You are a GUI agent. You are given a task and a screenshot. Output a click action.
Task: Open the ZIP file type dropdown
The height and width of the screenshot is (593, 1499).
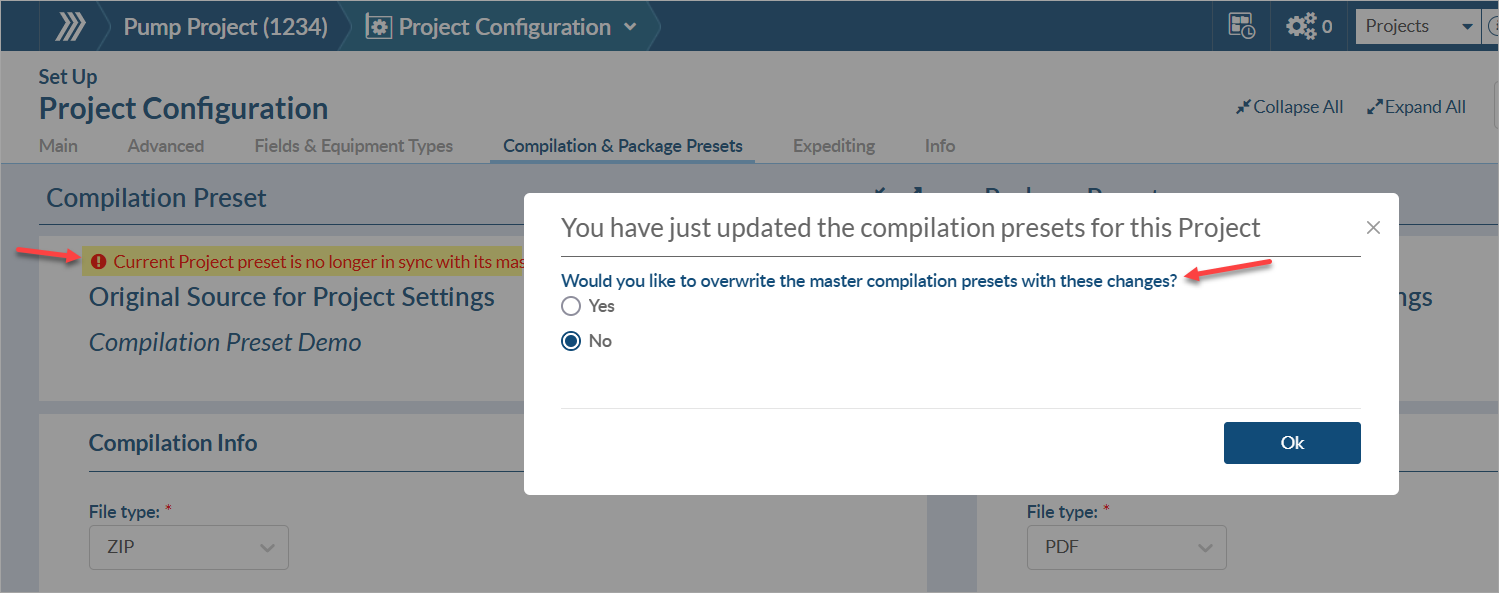[x=189, y=548]
